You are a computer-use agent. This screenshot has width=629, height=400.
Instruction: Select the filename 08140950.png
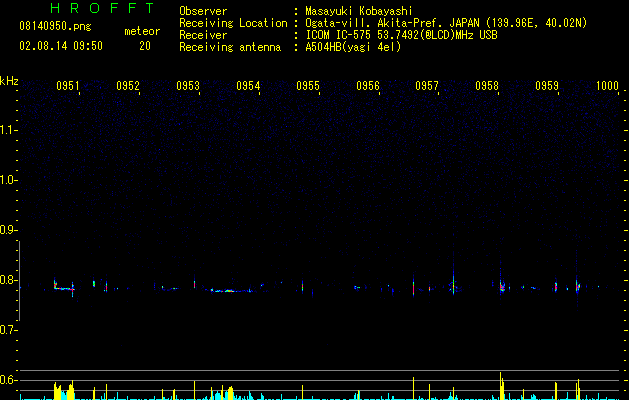tap(55, 27)
